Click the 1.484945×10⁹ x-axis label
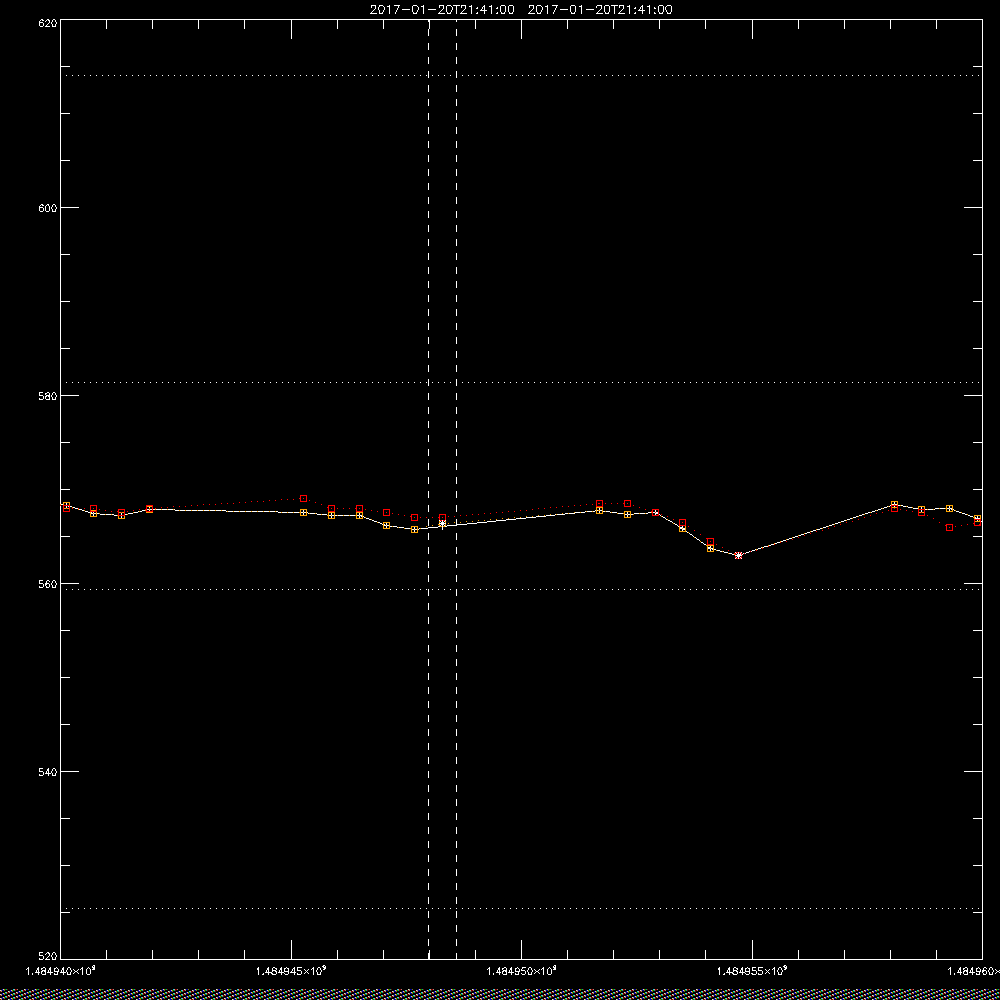The width and height of the screenshot is (1000, 1000). pyautogui.click(x=291, y=971)
